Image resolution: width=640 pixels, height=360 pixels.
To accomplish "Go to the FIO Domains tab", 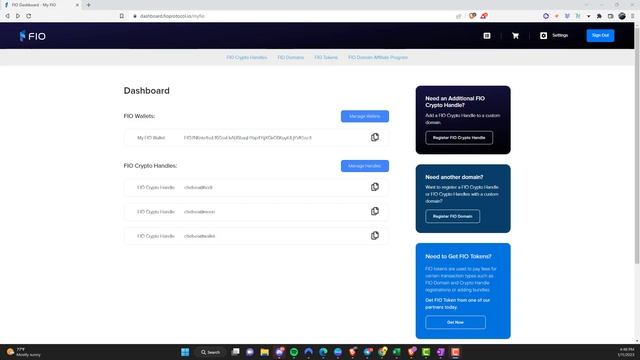I will click(291, 58).
